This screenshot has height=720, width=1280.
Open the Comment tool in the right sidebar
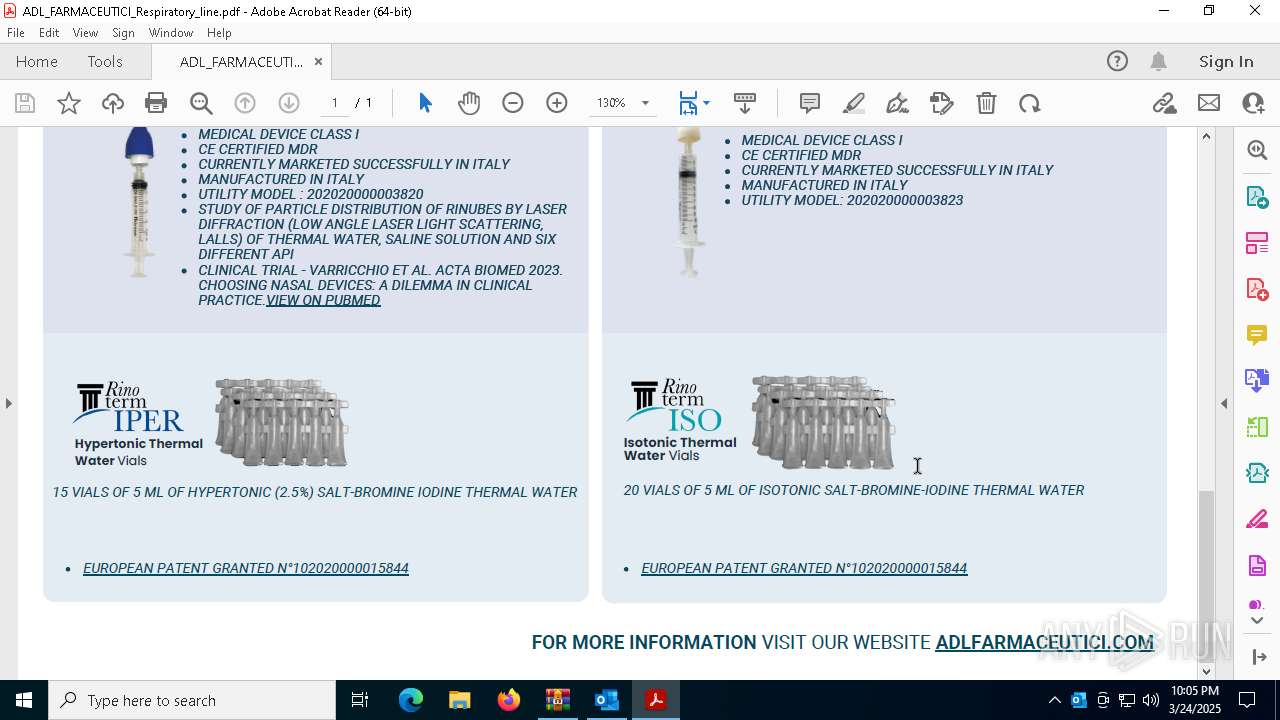pos(1257,334)
